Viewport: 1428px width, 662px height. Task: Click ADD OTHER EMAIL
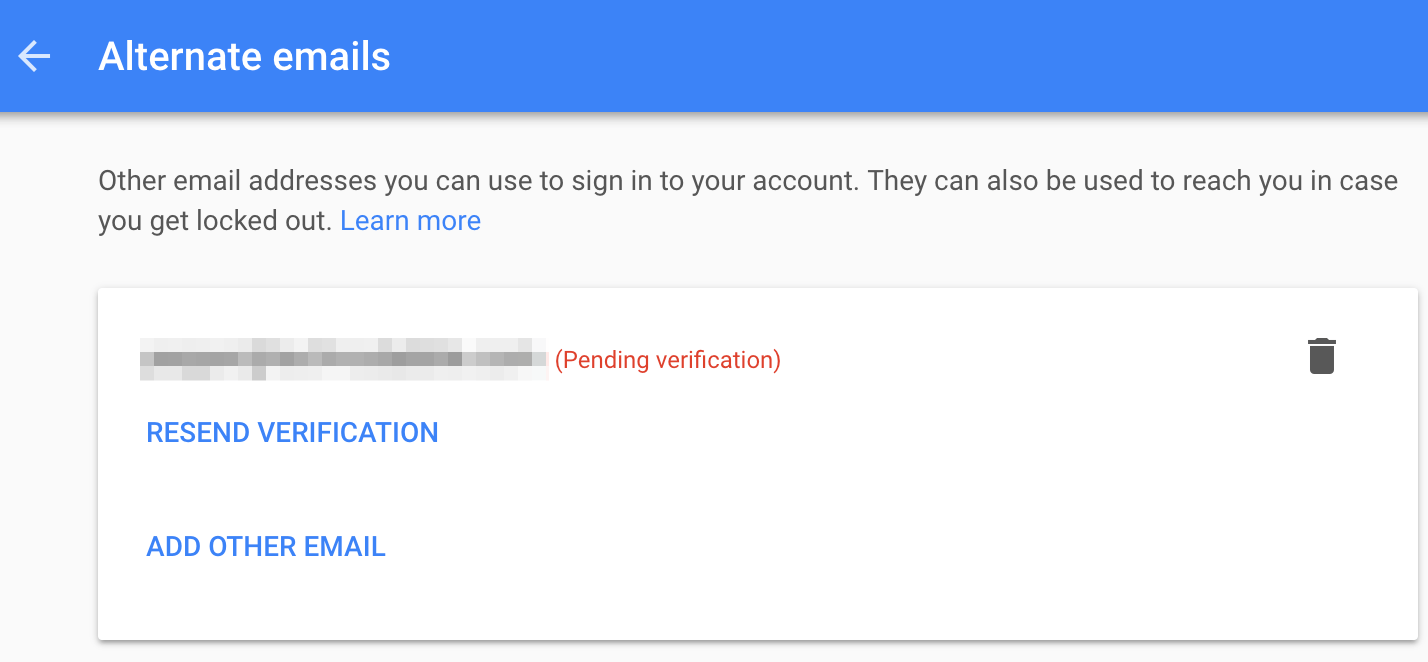click(x=266, y=547)
